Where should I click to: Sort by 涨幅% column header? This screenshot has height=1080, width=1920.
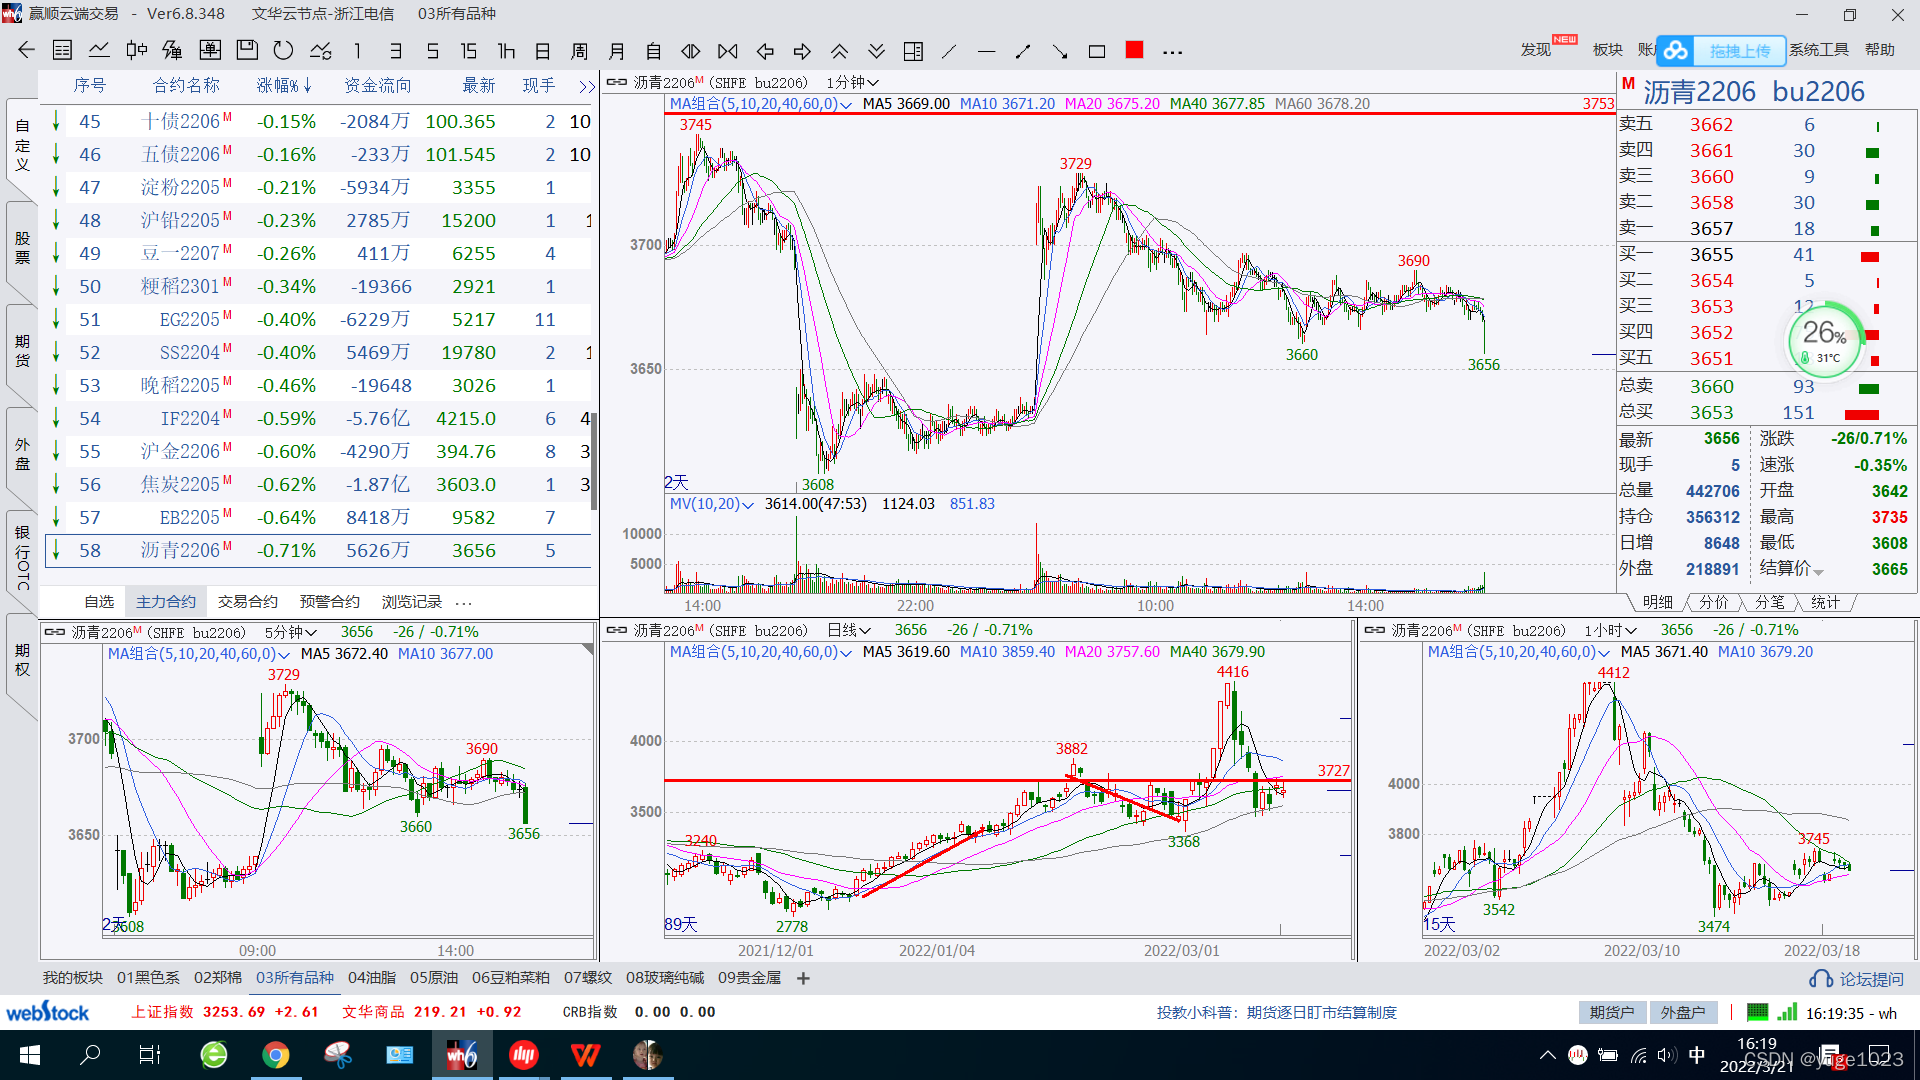pyautogui.click(x=284, y=86)
